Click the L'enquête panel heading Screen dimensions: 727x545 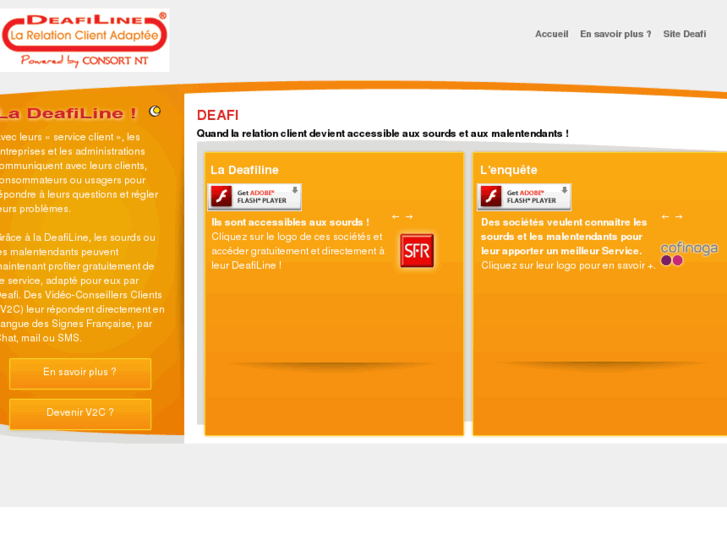click(x=509, y=170)
